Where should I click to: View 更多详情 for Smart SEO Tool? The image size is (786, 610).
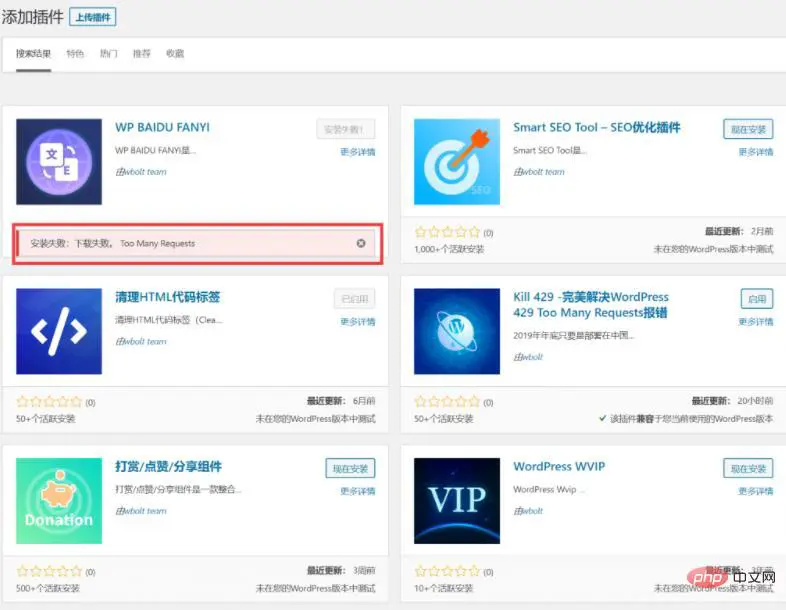coord(755,152)
